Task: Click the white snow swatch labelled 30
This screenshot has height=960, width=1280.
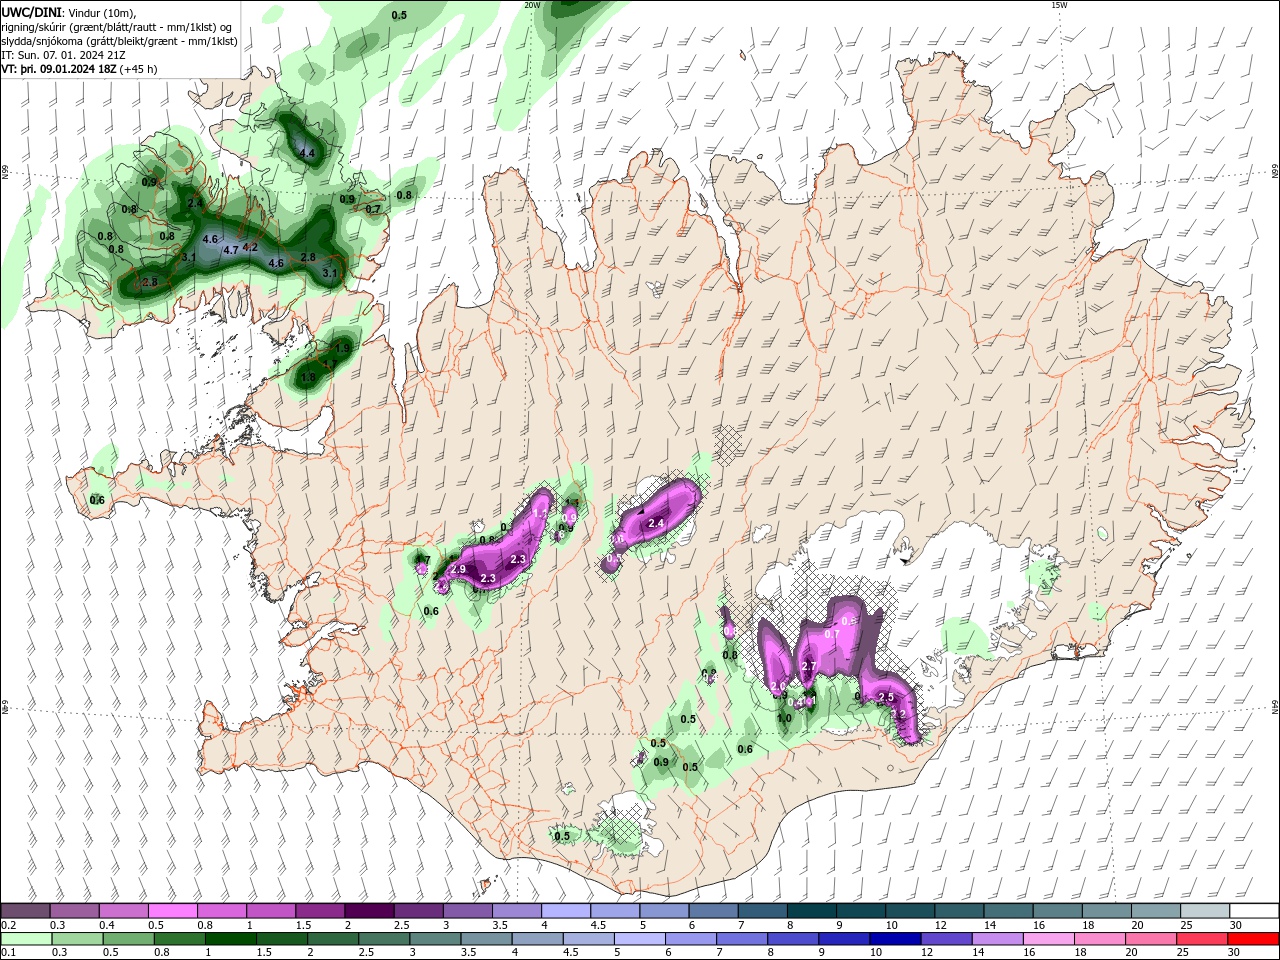Action: coord(1255,911)
